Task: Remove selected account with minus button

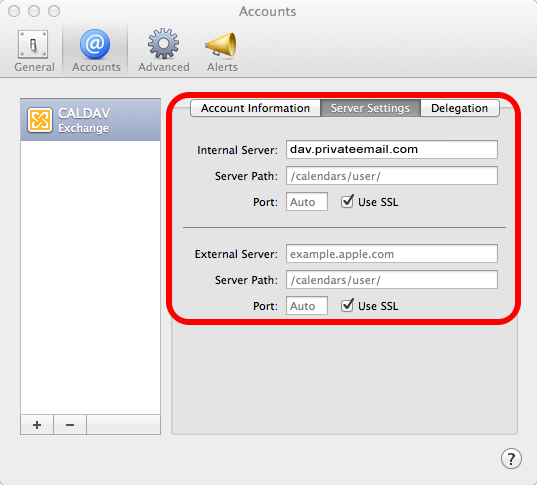Action: pyautogui.click(x=70, y=425)
